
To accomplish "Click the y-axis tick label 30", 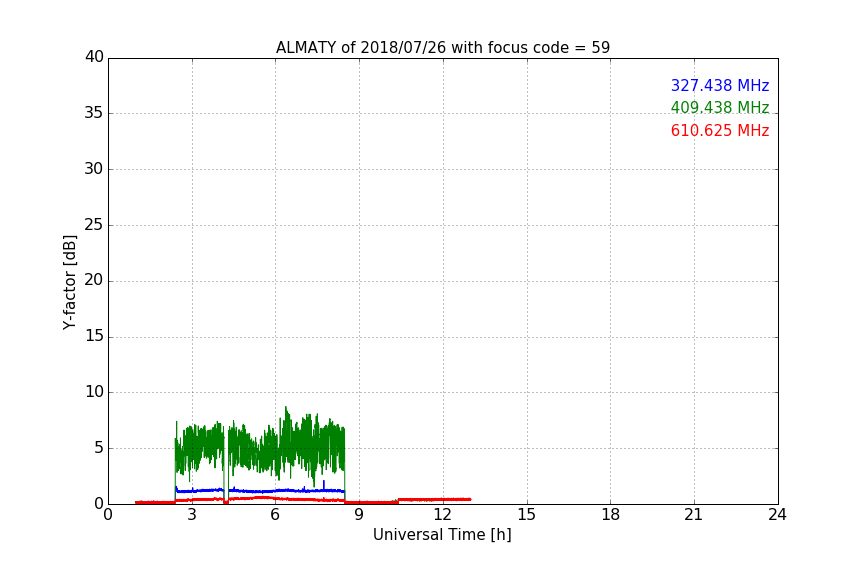I will coord(94,169).
